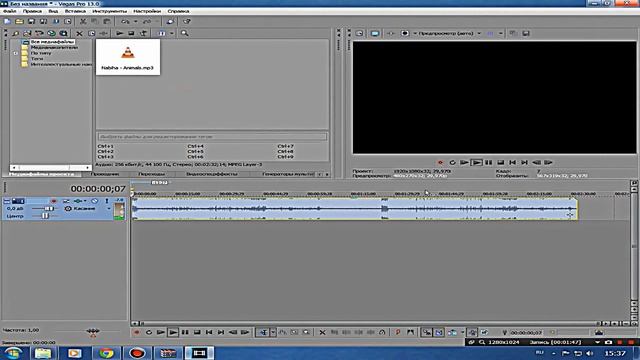The image size is (640, 360).
Task: Toggle snapping in the bottom toolbar
Action: pos(427,332)
